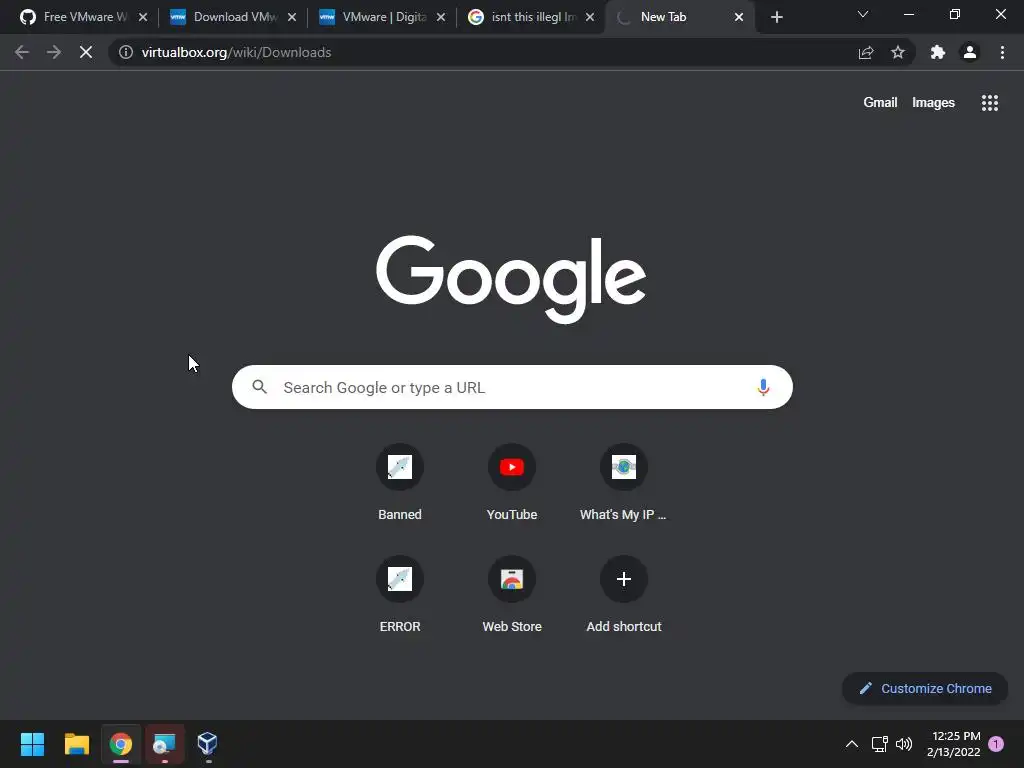Open the network status tray icon
This screenshot has width=1024, height=768.
click(x=879, y=744)
